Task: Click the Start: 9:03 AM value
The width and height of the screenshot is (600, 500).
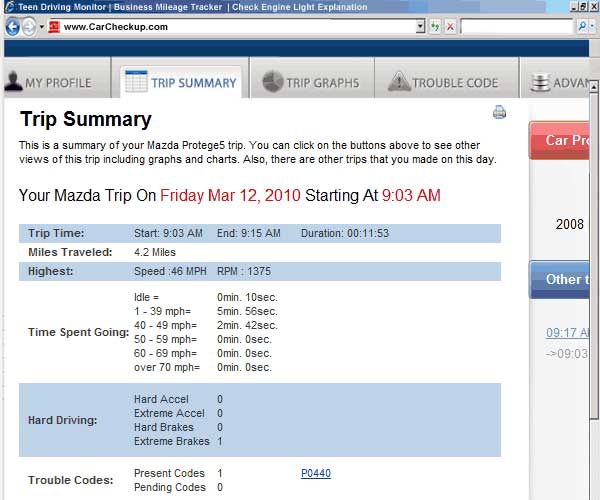Action: click(168, 233)
